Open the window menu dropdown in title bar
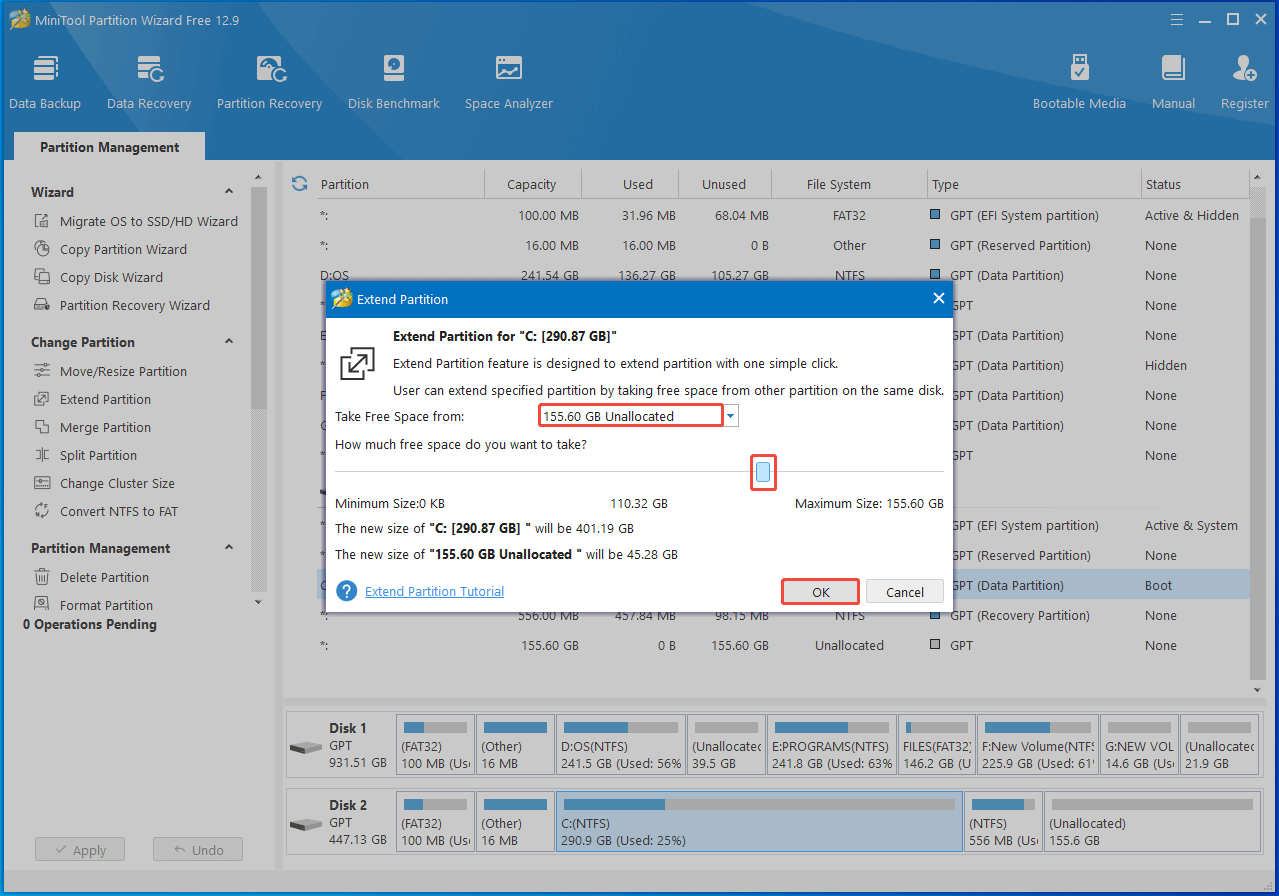 [1175, 19]
